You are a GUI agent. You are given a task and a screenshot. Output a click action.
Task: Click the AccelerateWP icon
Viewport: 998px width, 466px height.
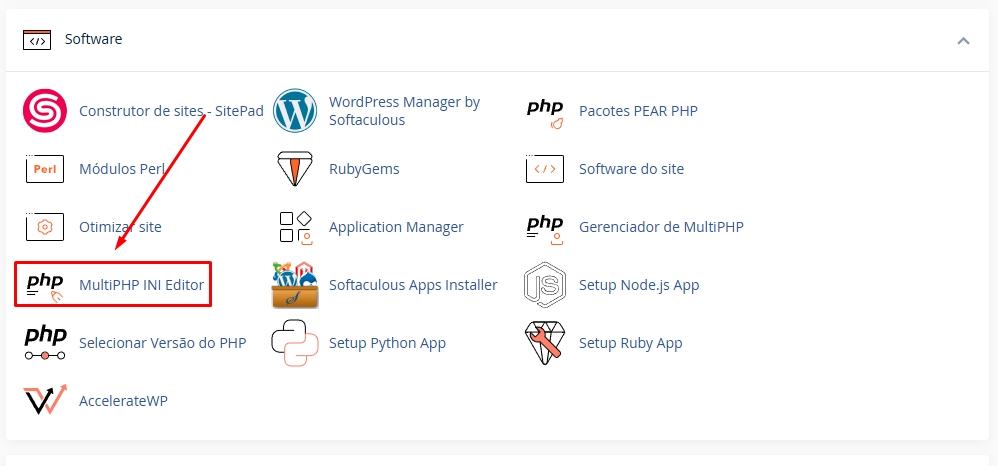pos(44,401)
